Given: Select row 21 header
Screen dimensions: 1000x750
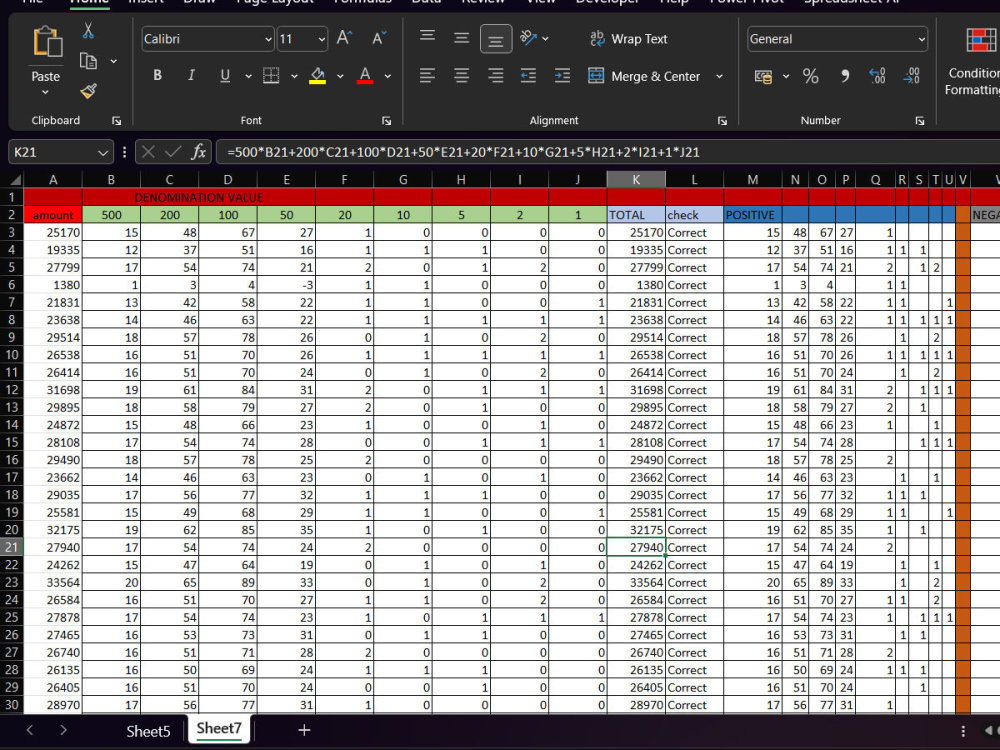Looking at the screenshot, I should coord(11,547).
